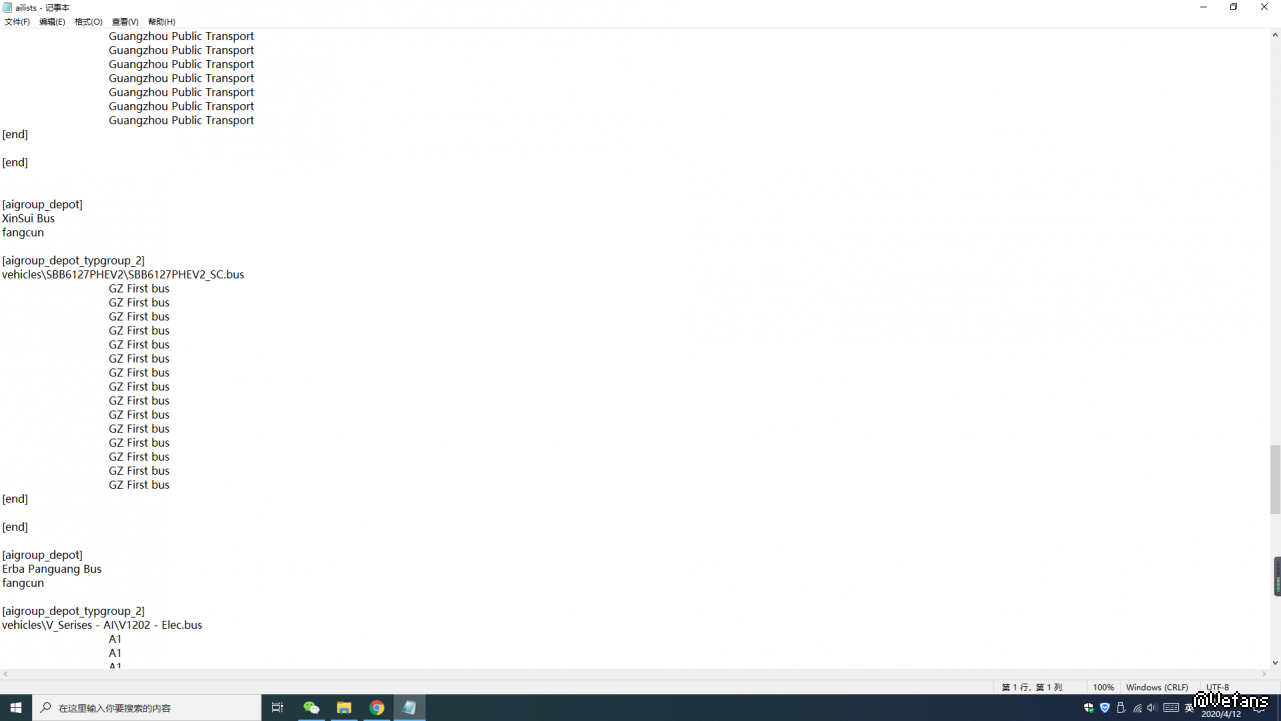This screenshot has width=1281, height=721.
Task: Minimize the Notepad window
Action: click(1203, 7)
